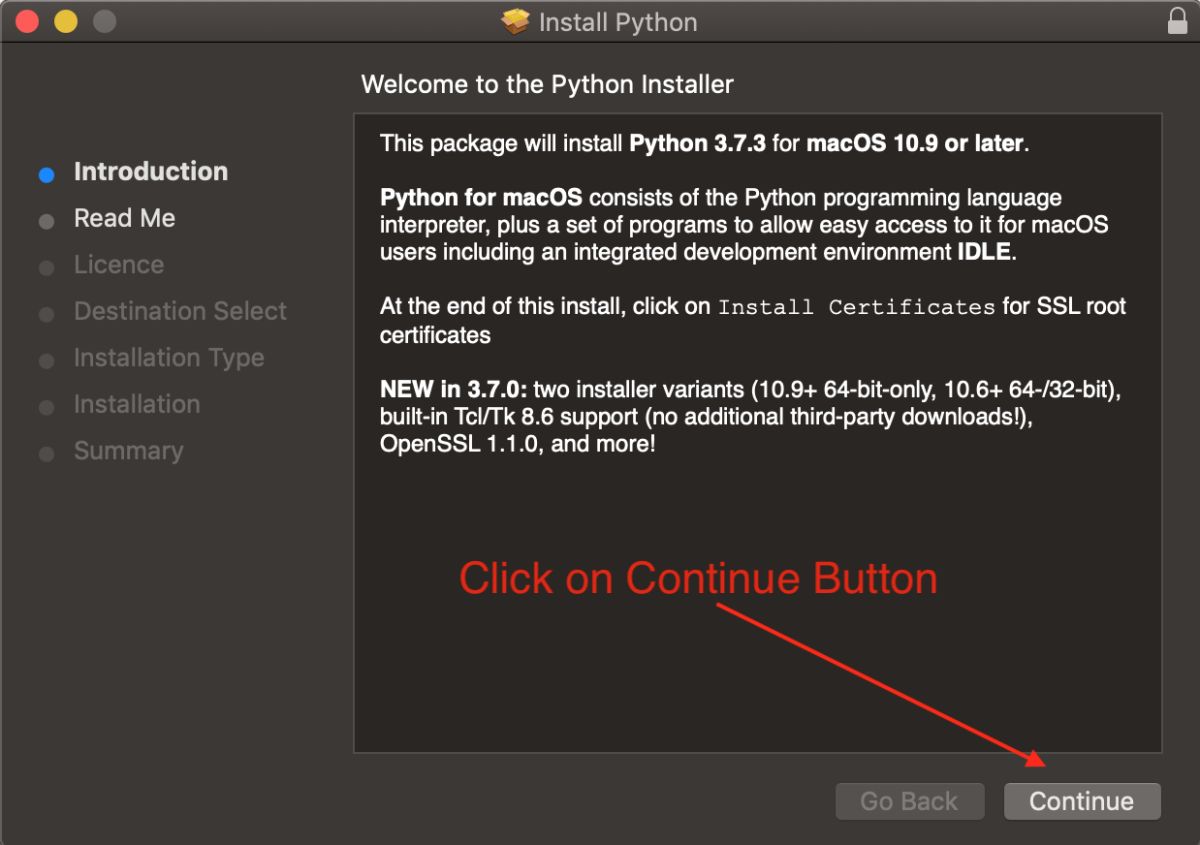Screen dimensions: 1200x845
Task: Select the Summary step
Action: 128,451
